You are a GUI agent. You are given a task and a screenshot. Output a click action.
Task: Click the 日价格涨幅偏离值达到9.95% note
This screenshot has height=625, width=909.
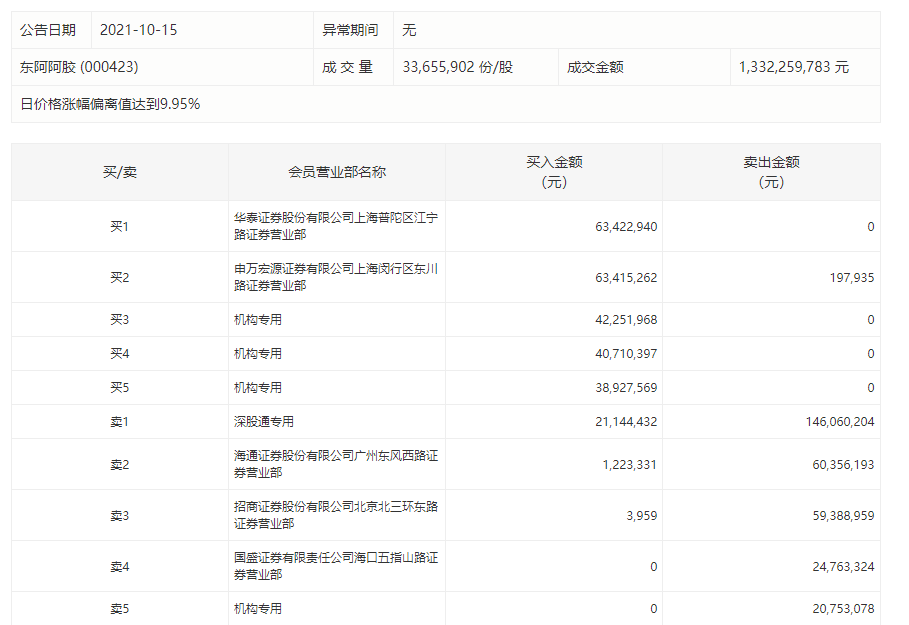coord(110,104)
